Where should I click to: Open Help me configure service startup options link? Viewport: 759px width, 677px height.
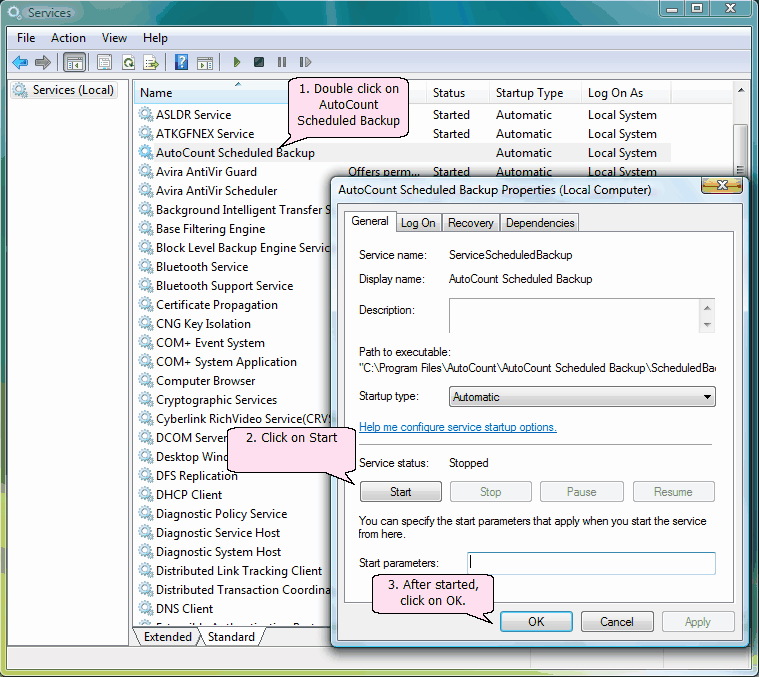[457, 427]
